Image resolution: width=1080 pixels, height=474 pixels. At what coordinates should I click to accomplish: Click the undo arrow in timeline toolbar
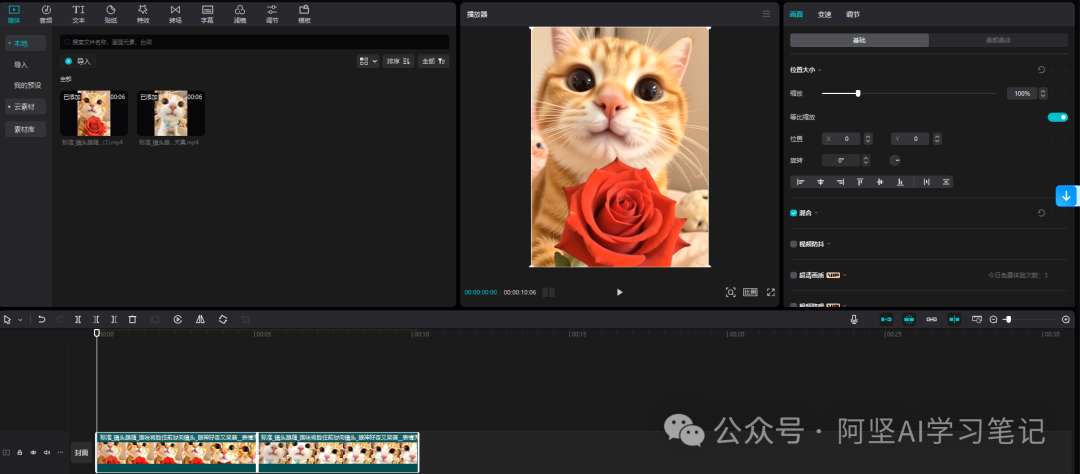pyautogui.click(x=42, y=320)
